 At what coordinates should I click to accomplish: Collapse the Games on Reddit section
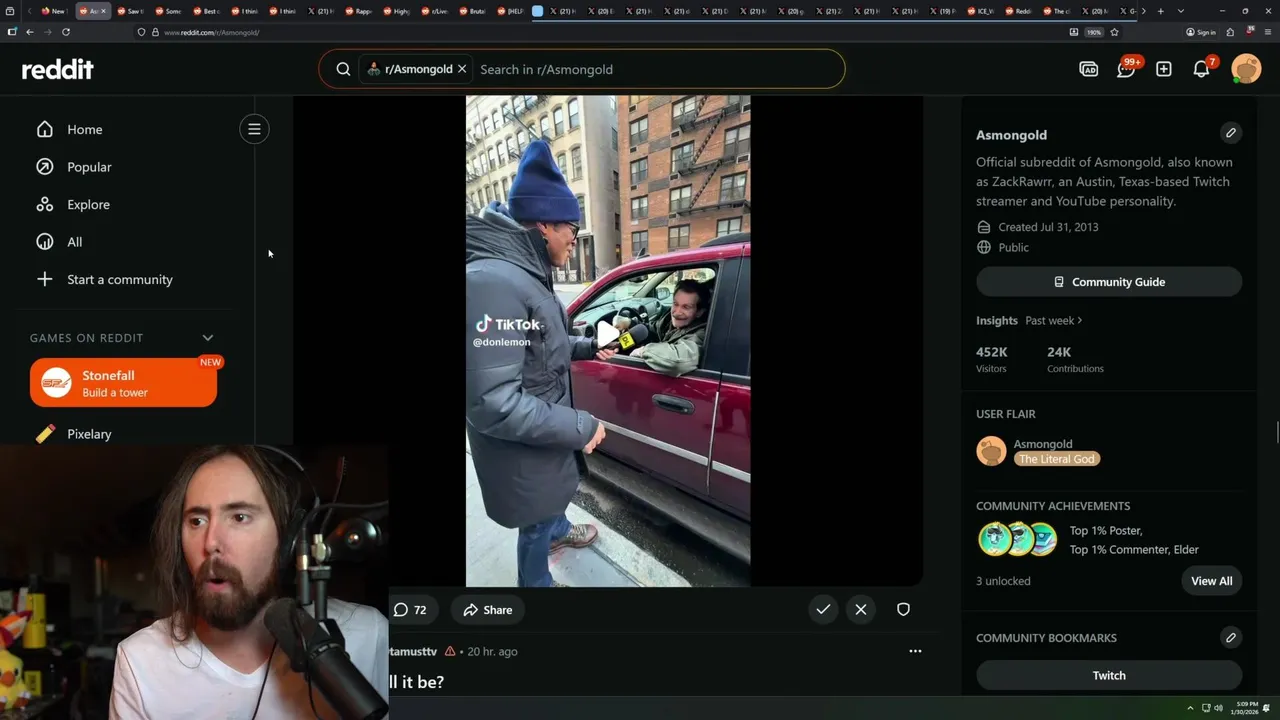(208, 338)
